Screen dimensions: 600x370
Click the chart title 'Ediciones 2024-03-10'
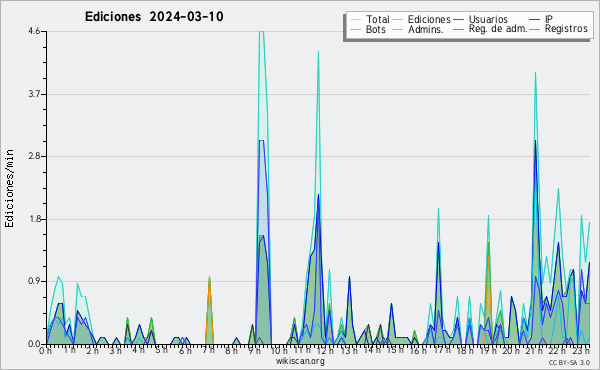coord(154,17)
